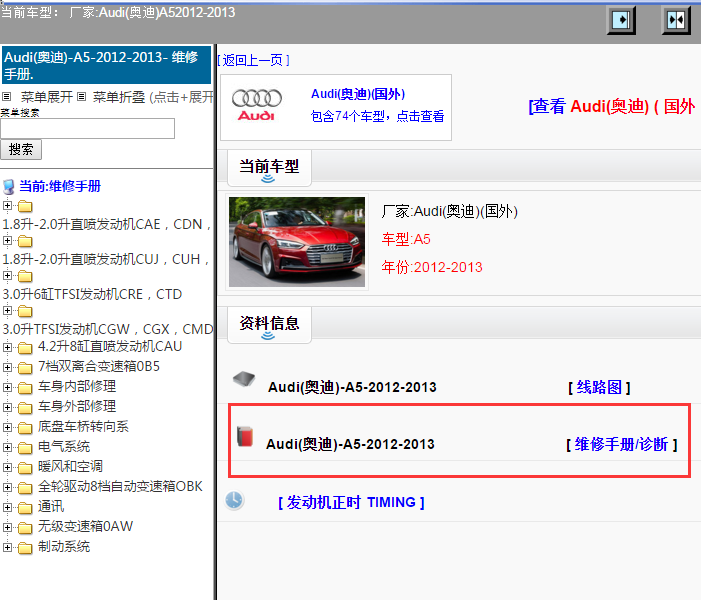Viewport: 701px width, 600px height.
Task: Click the double-arrow panel collapse icon at top right
Action: [676, 20]
